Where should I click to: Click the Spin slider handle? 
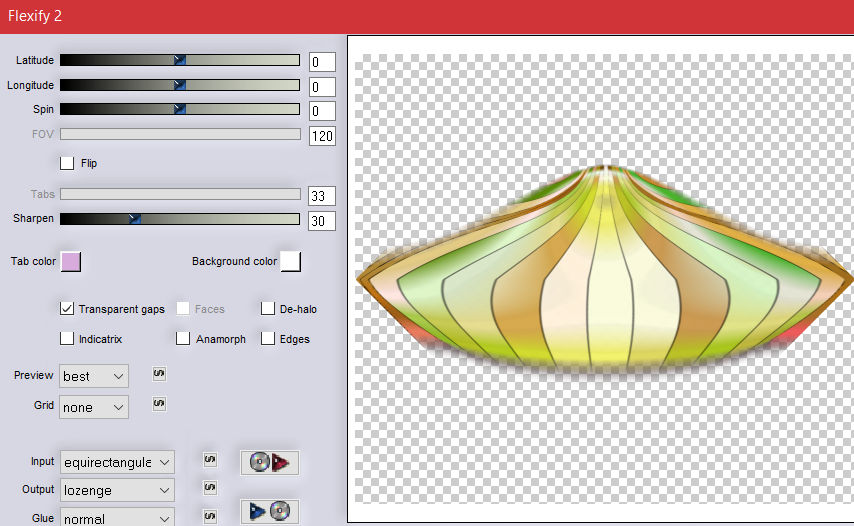click(x=180, y=109)
